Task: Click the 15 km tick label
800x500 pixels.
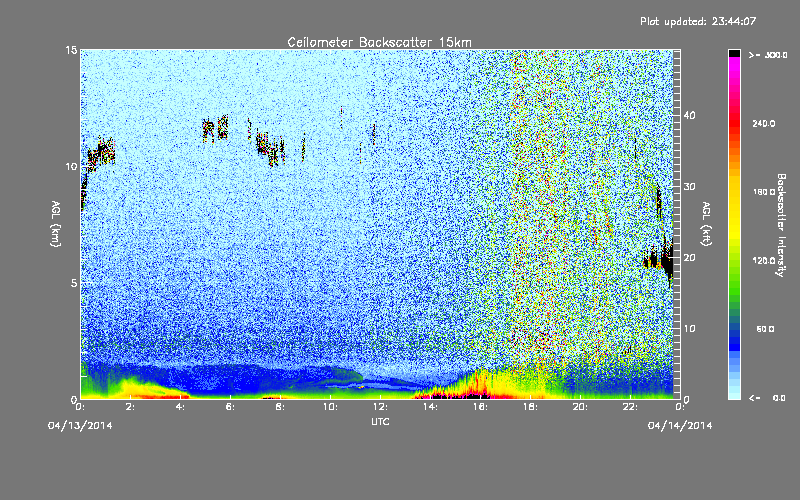Action: coord(71,50)
